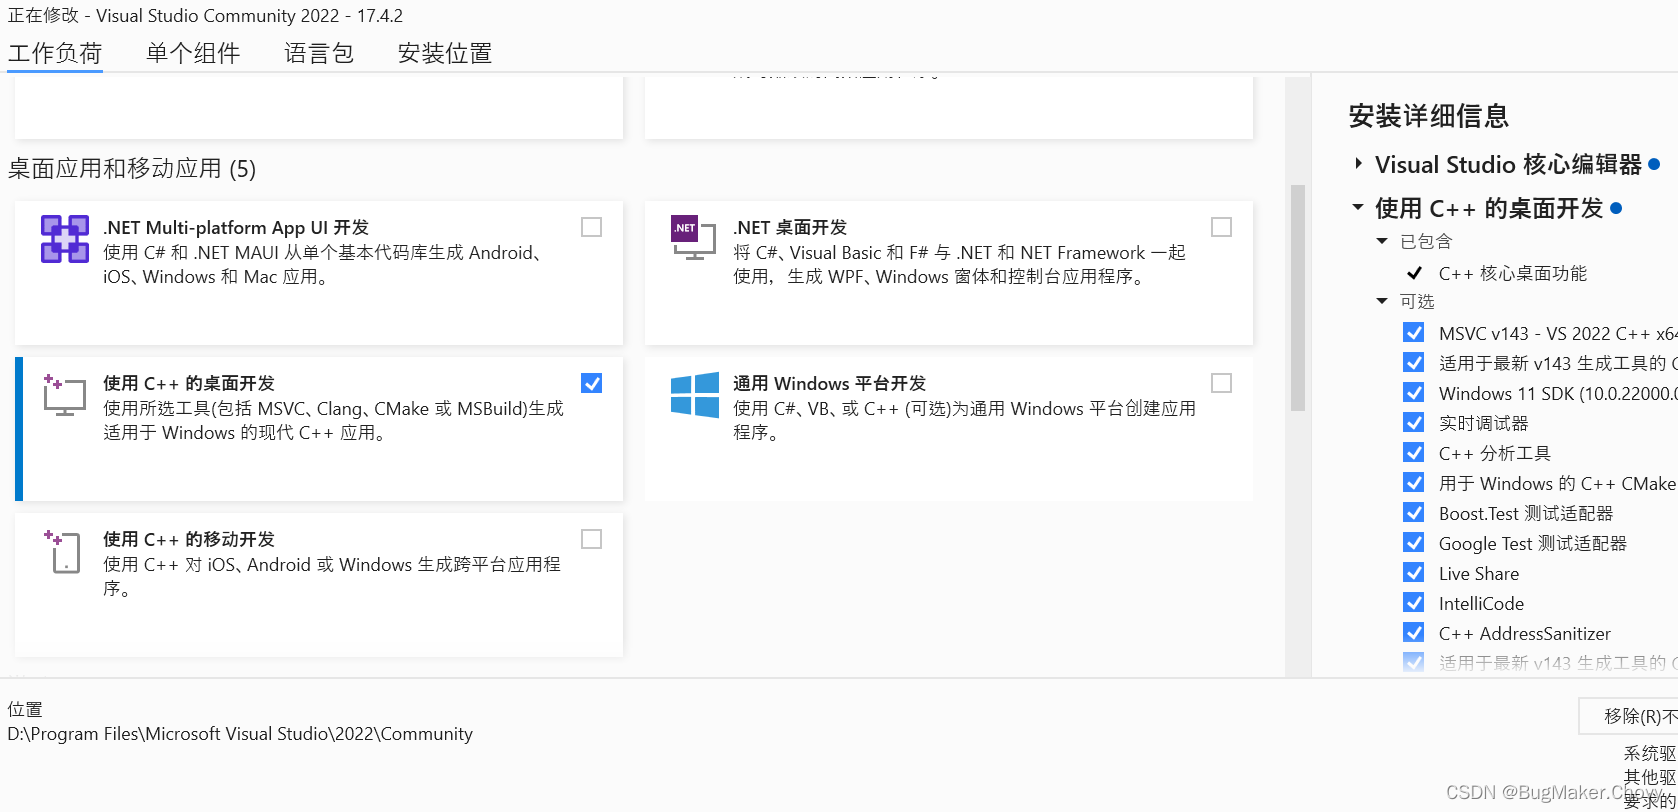Viewport: 1678px width, 812px height.
Task: Uncheck Boost.Test 测试适配器 checkbox
Action: [x=1414, y=512]
